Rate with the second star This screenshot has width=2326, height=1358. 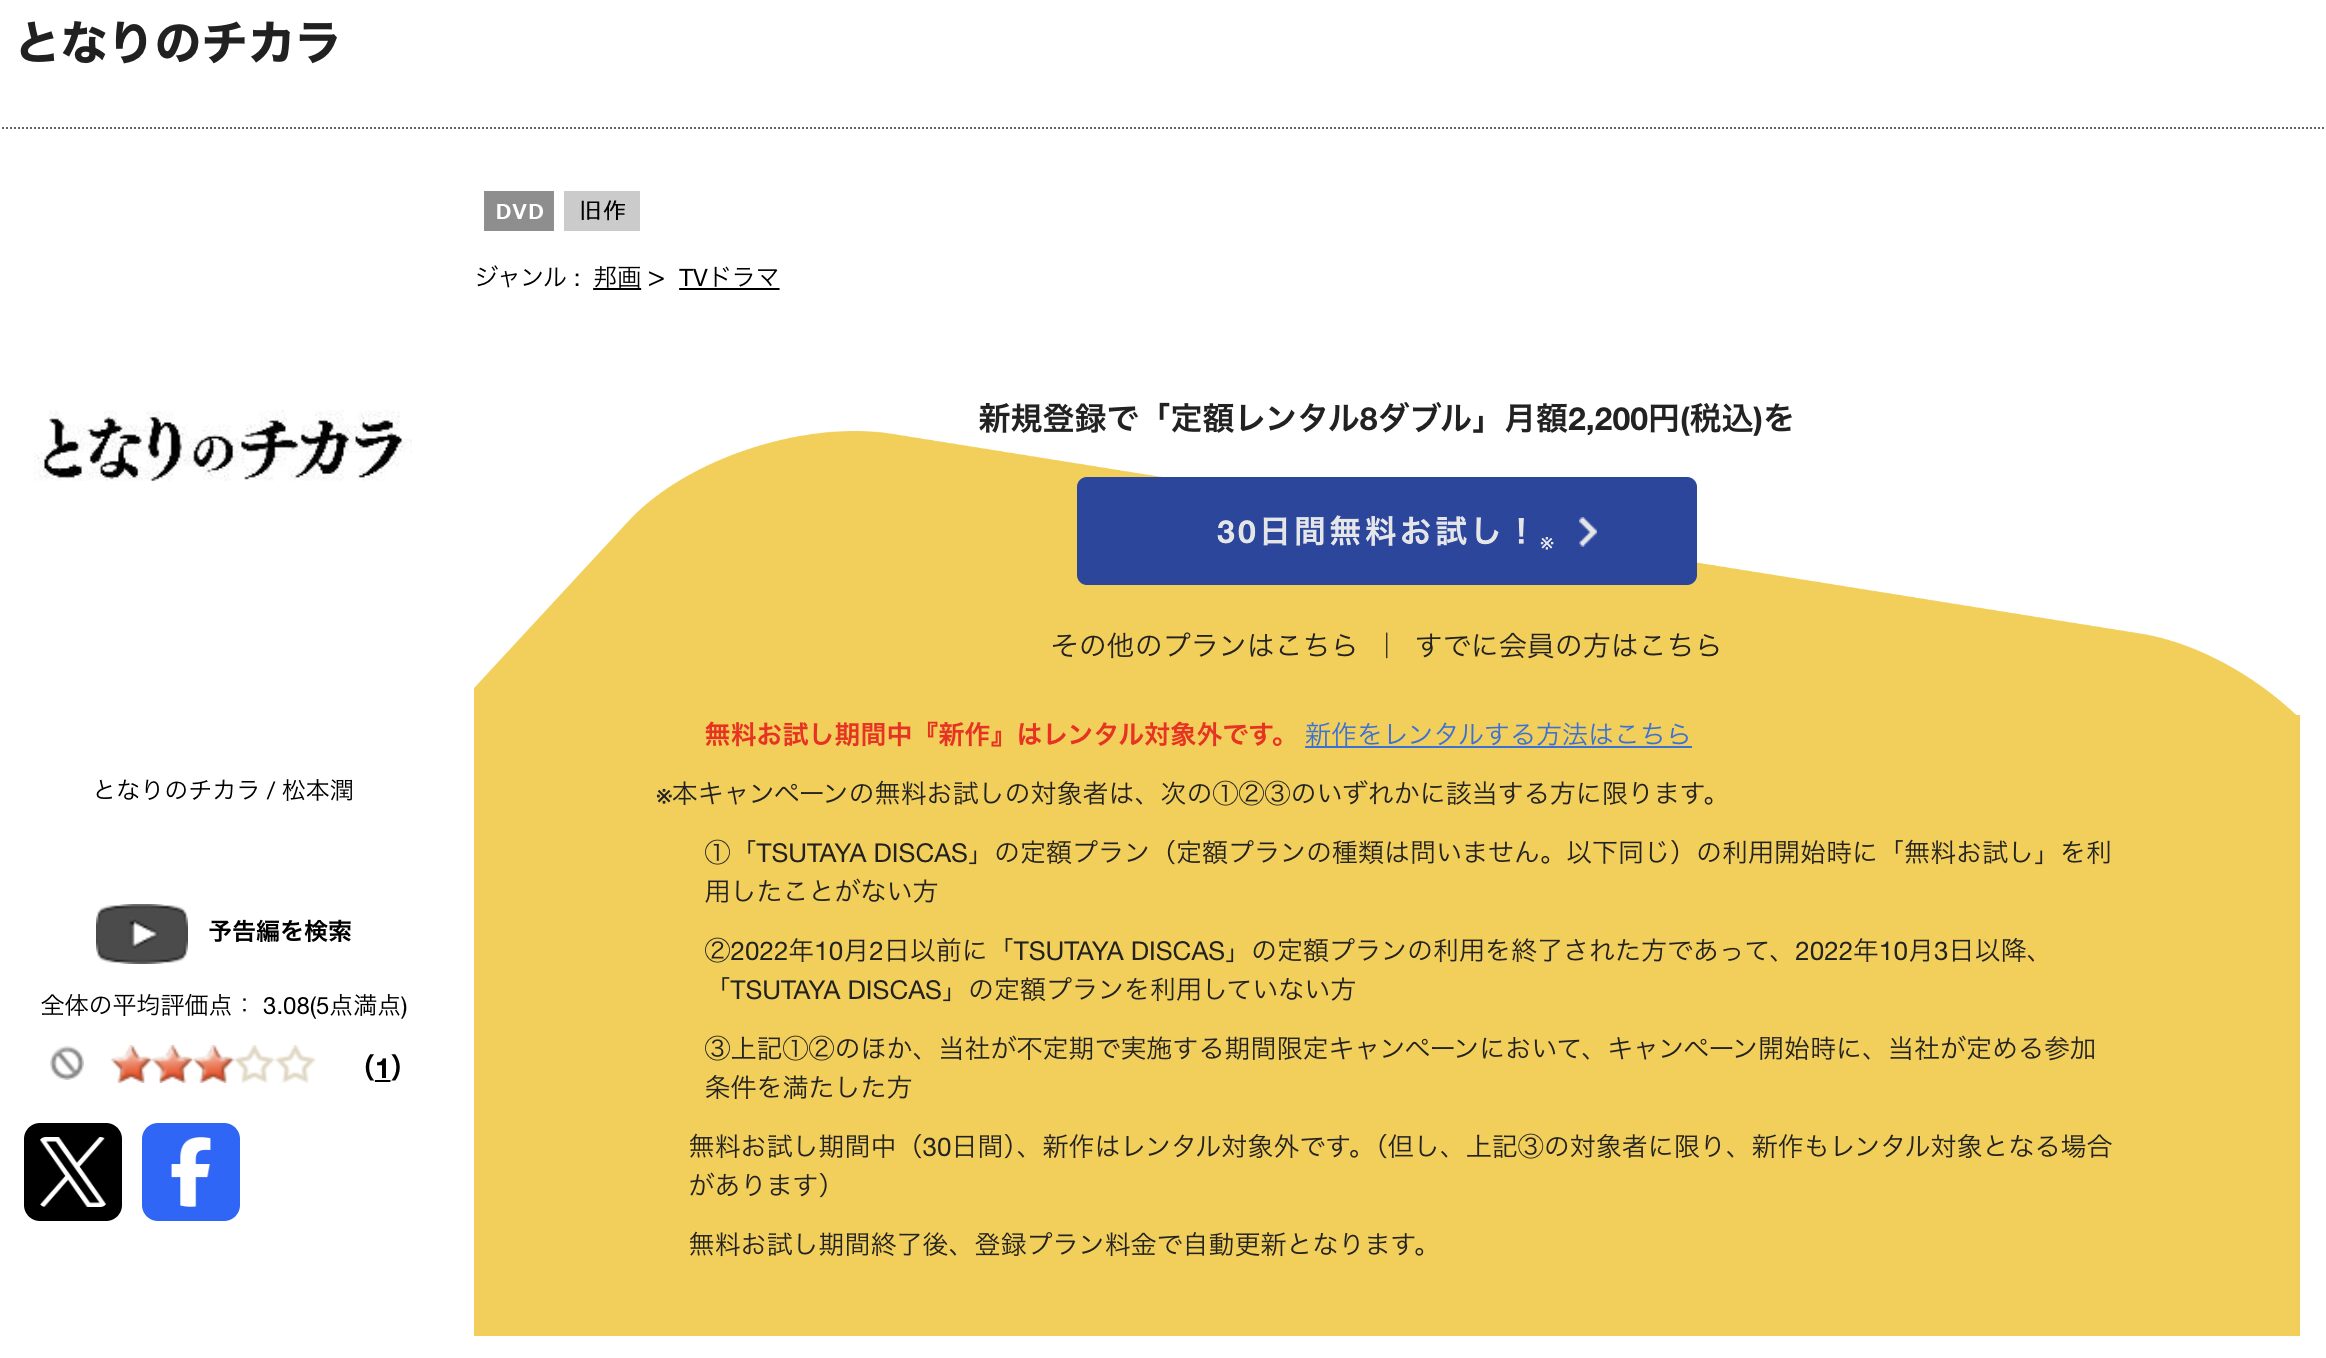coord(172,1065)
